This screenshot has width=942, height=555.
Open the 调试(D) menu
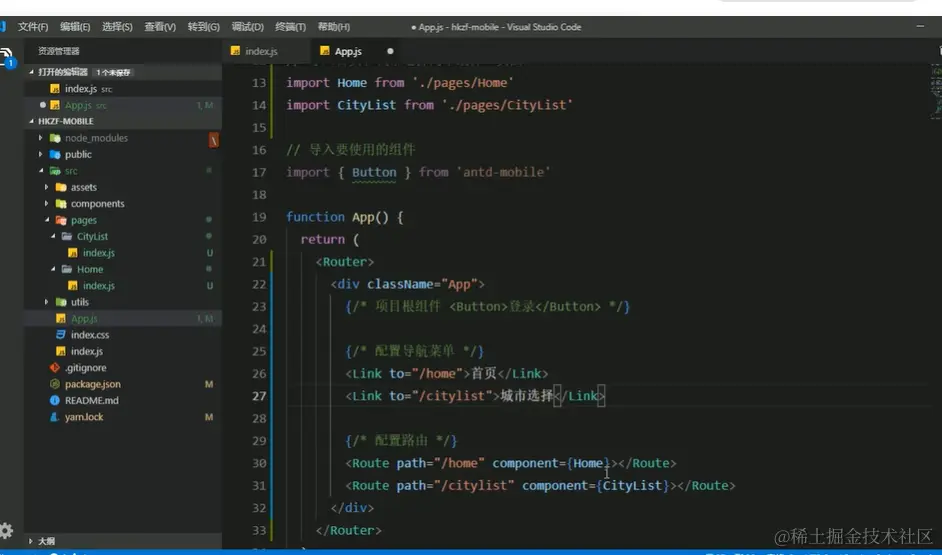click(248, 27)
